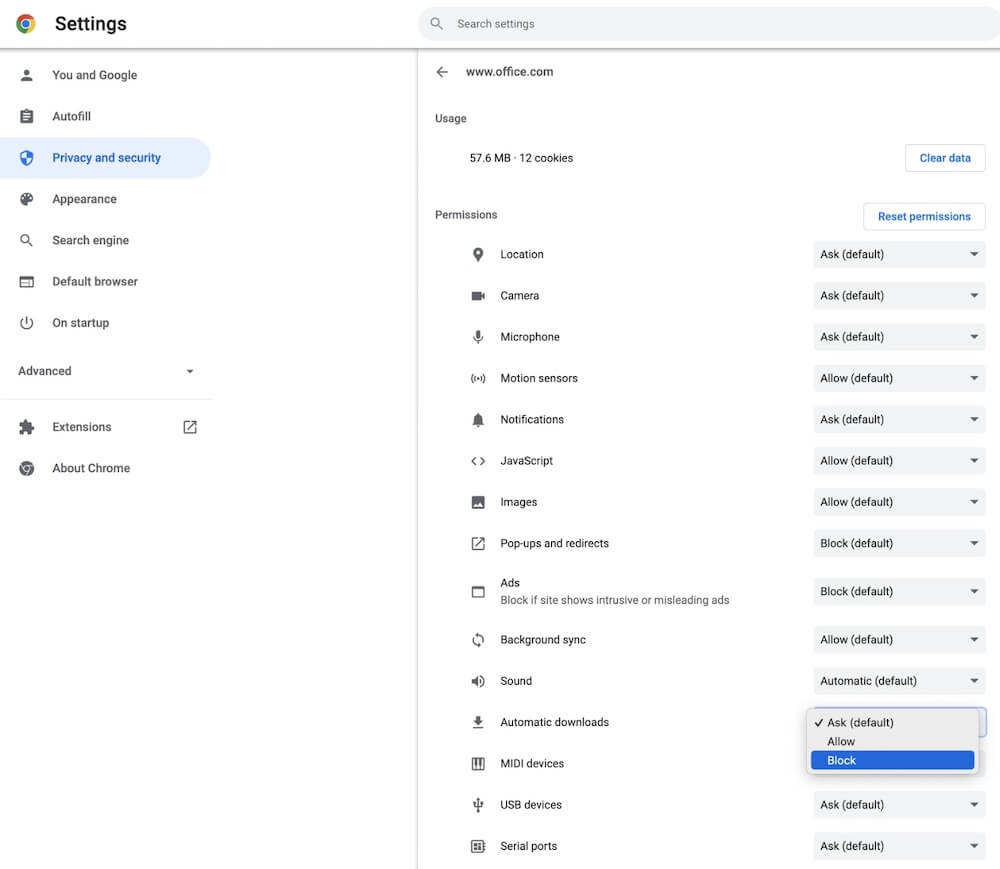
Task: Click the magnifier icon in Search settings
Action: point(436,24)
